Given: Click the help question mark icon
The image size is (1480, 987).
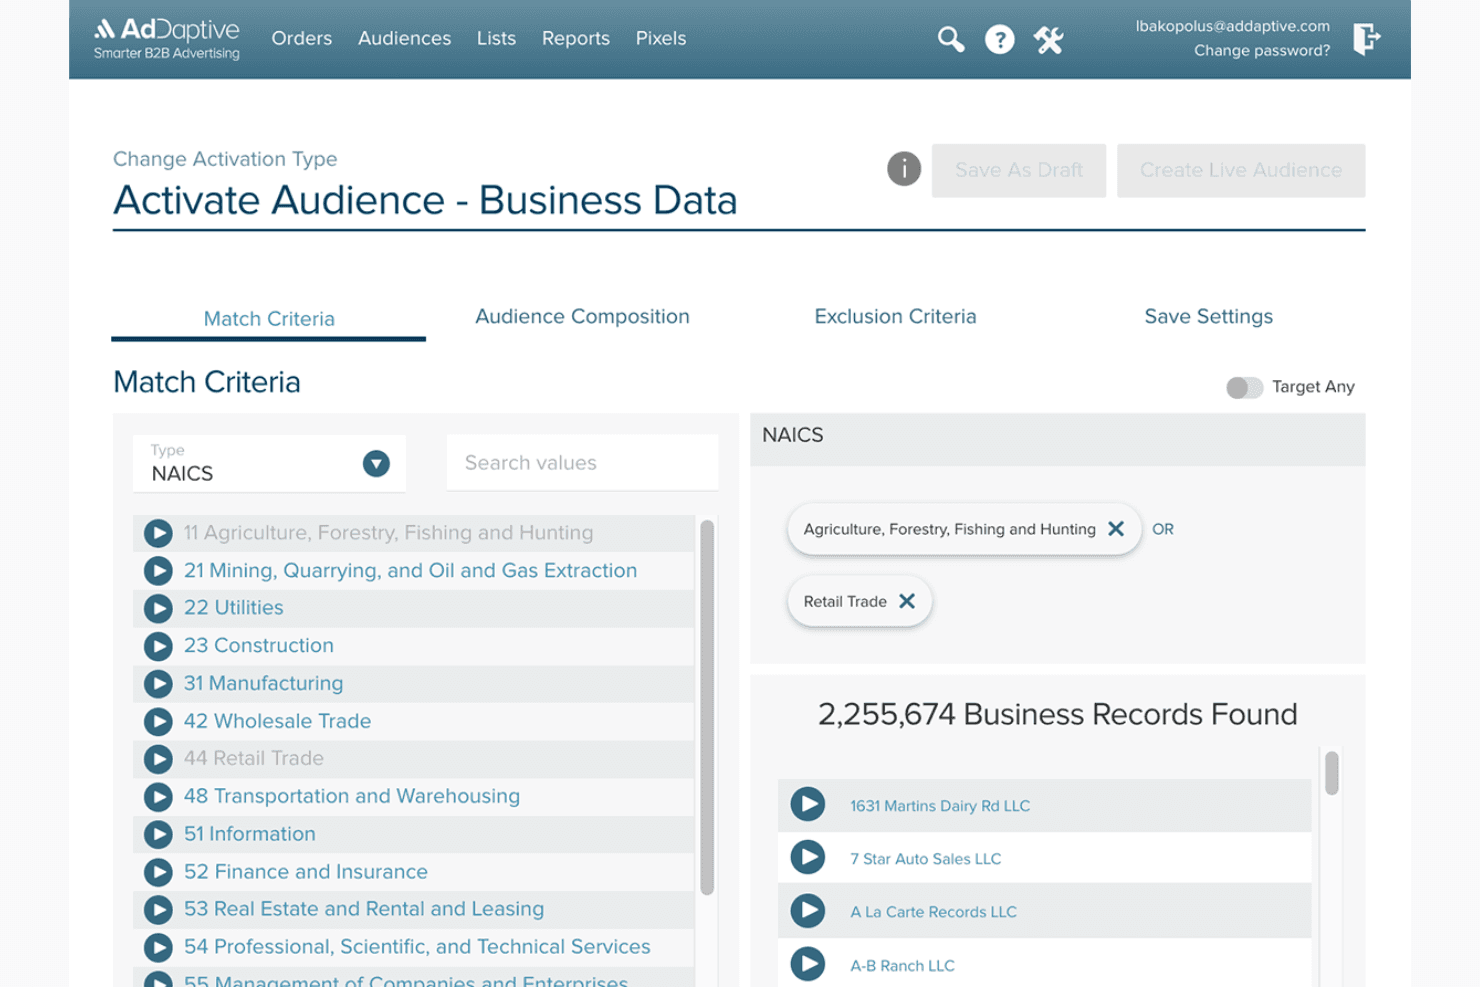Looking at the screenshot, I should [999, 39].
